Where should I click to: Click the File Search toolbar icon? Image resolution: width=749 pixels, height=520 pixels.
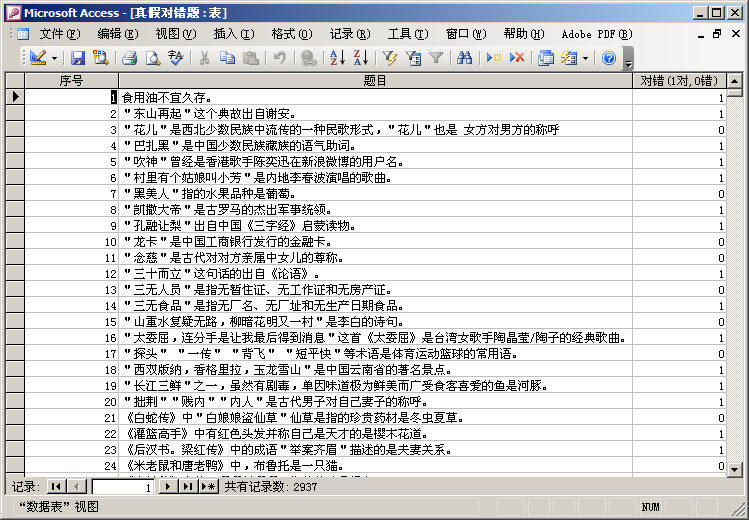point(100,58)
